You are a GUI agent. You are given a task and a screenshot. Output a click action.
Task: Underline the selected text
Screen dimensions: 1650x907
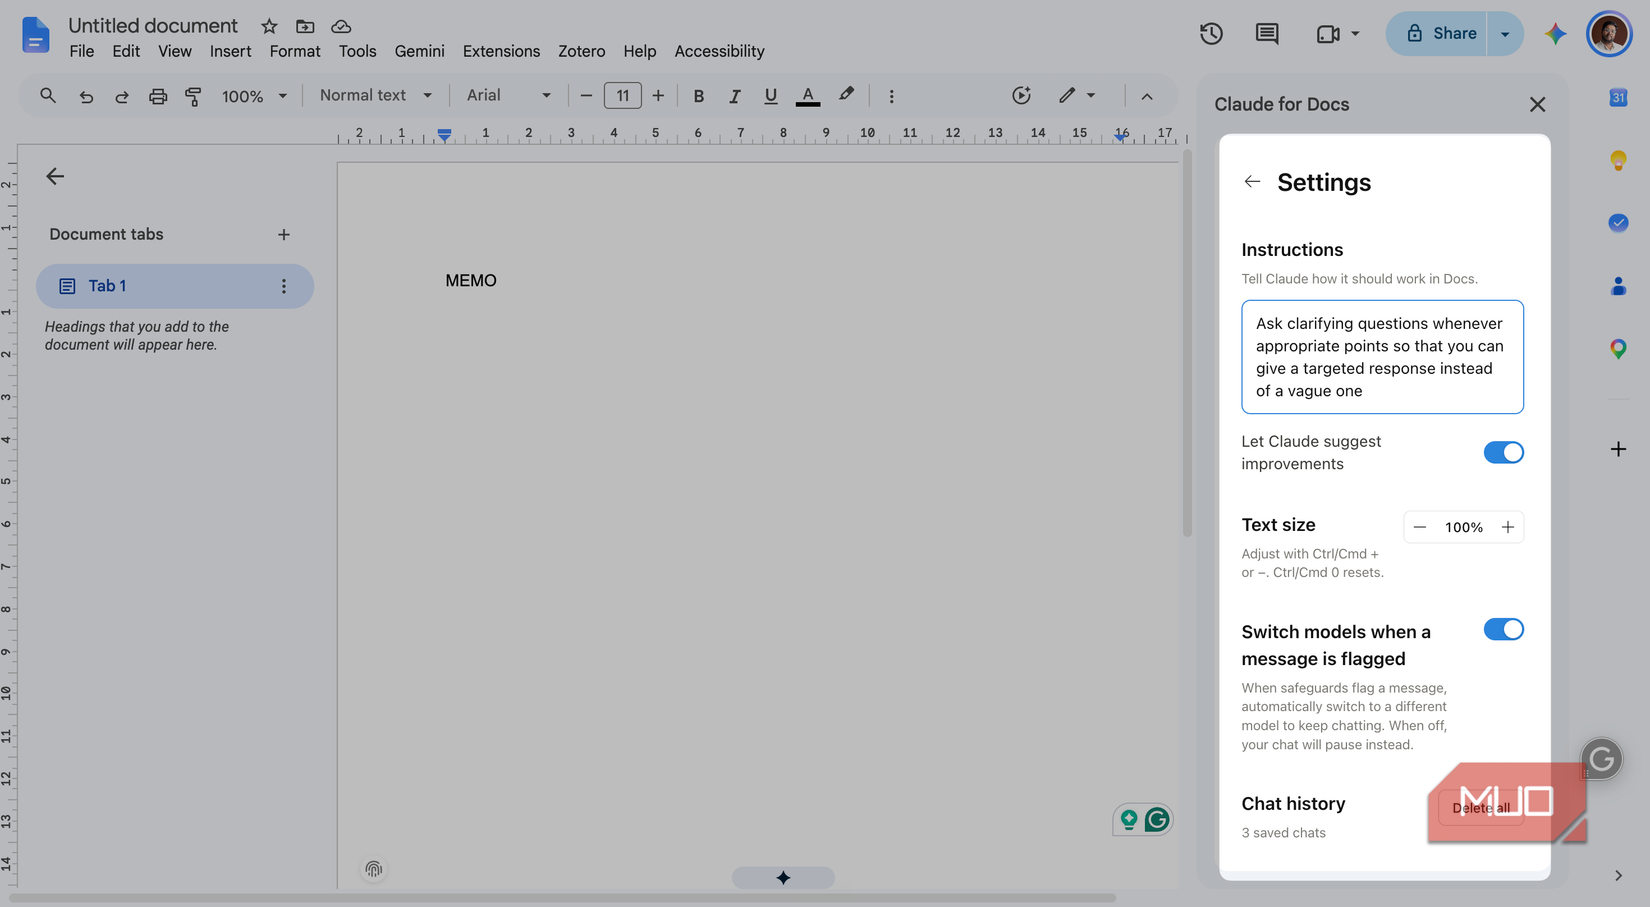771,96
